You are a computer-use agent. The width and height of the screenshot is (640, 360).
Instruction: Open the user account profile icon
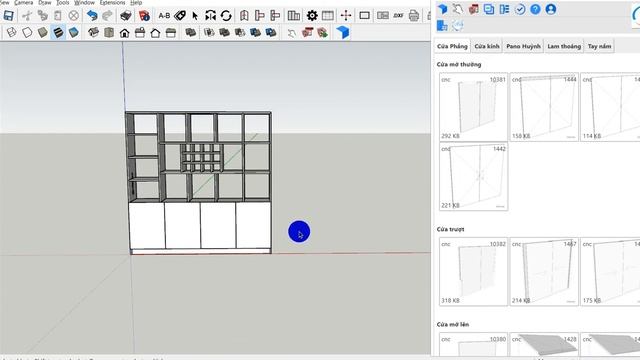point(551,9)
